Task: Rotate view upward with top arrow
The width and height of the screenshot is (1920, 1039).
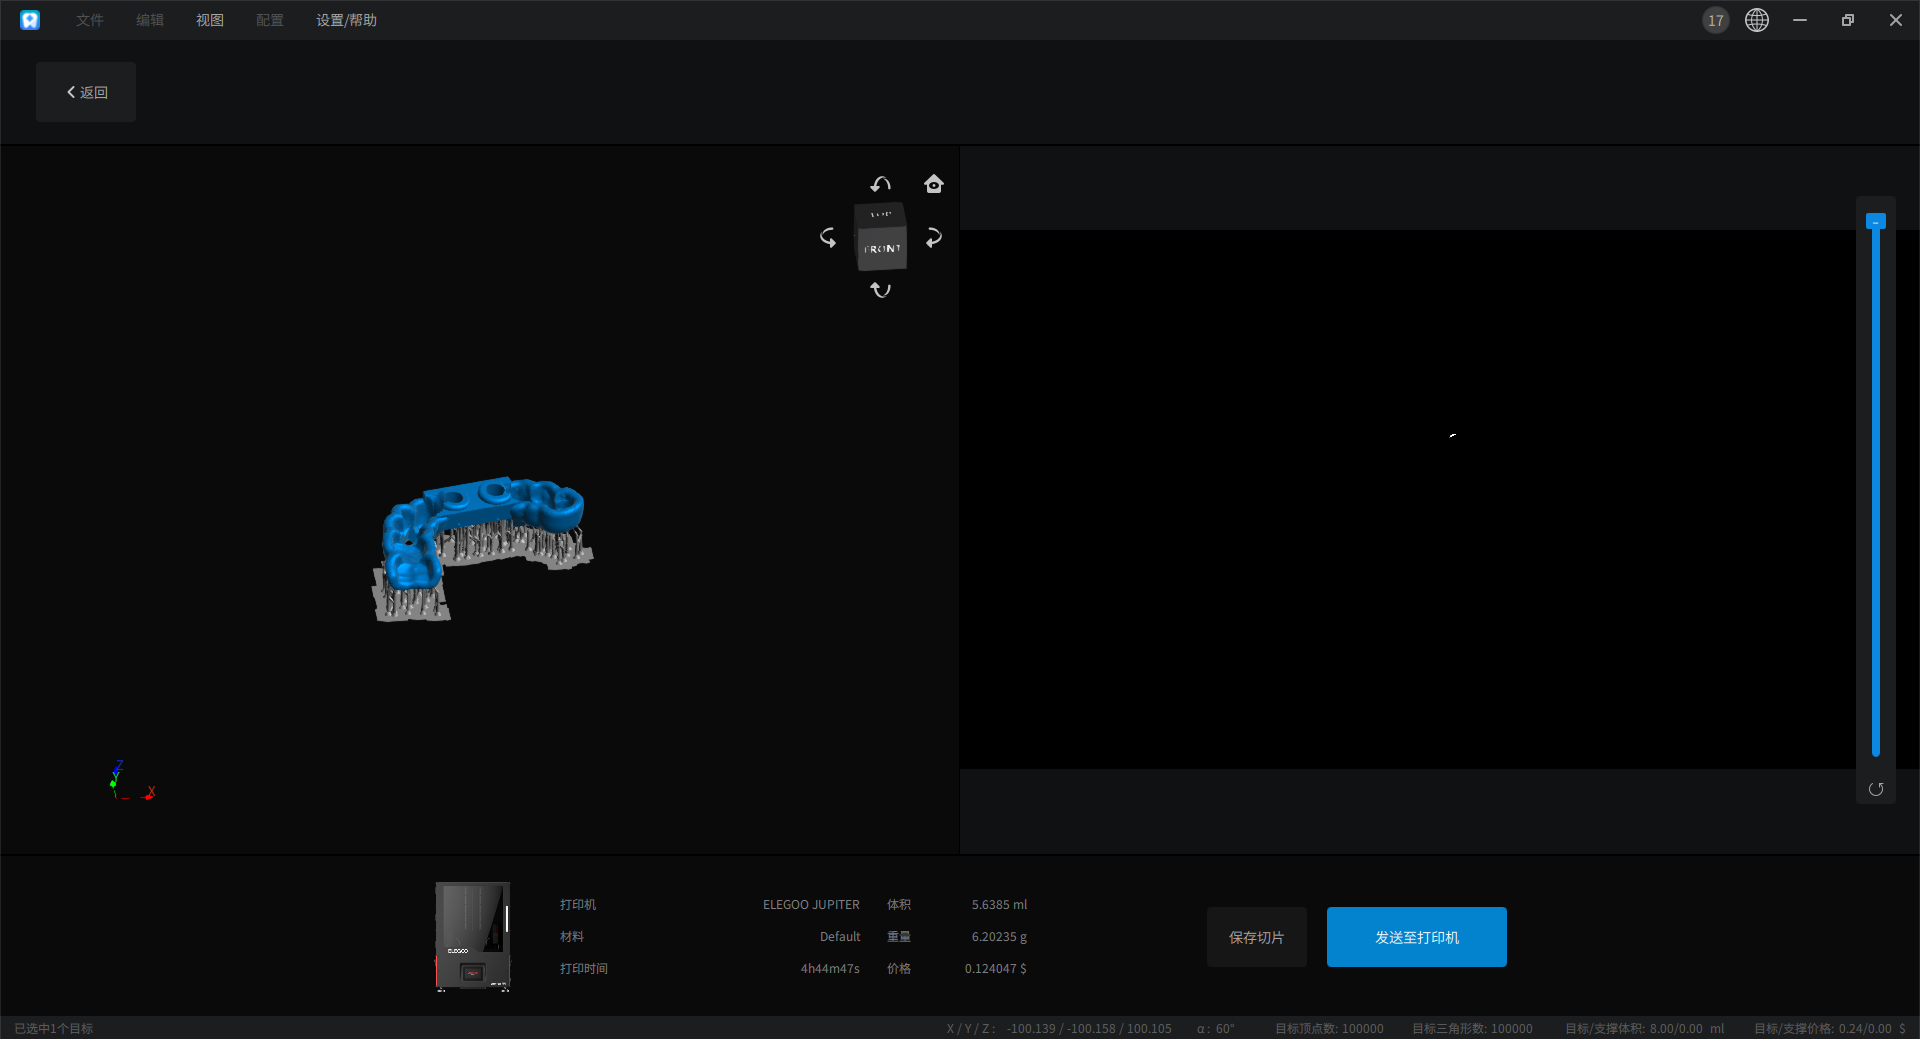Action: [x=880, y=184]
